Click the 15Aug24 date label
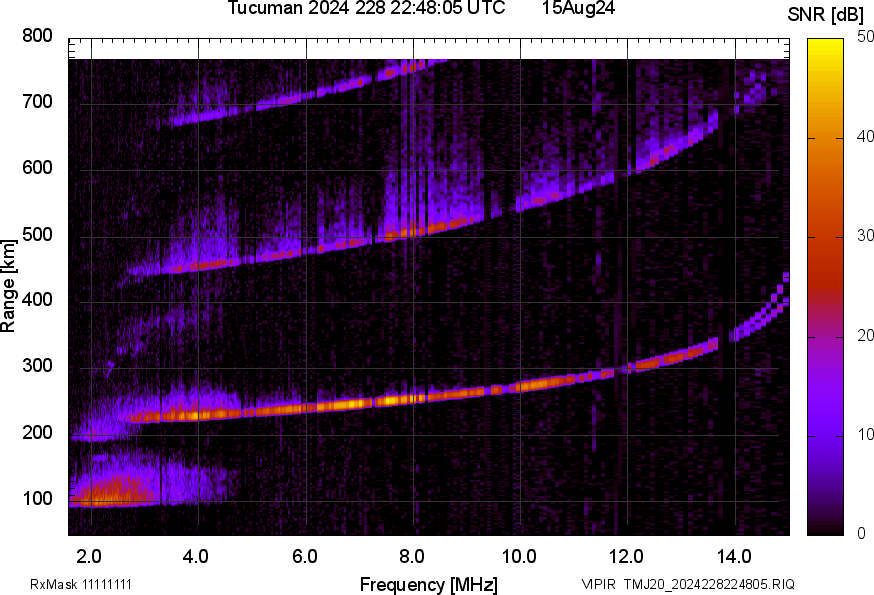Screen dimensions: 874x595 tap(578, 9)
